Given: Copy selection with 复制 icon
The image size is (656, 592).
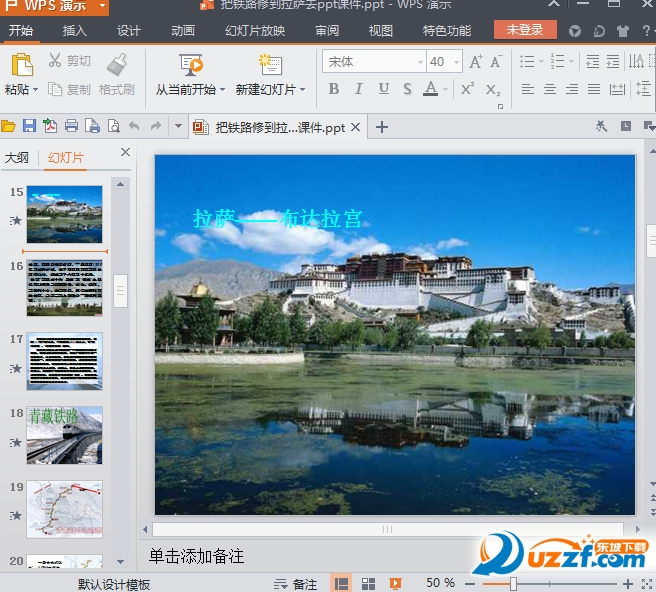Looking at the screenshot, I should (55, 89).
